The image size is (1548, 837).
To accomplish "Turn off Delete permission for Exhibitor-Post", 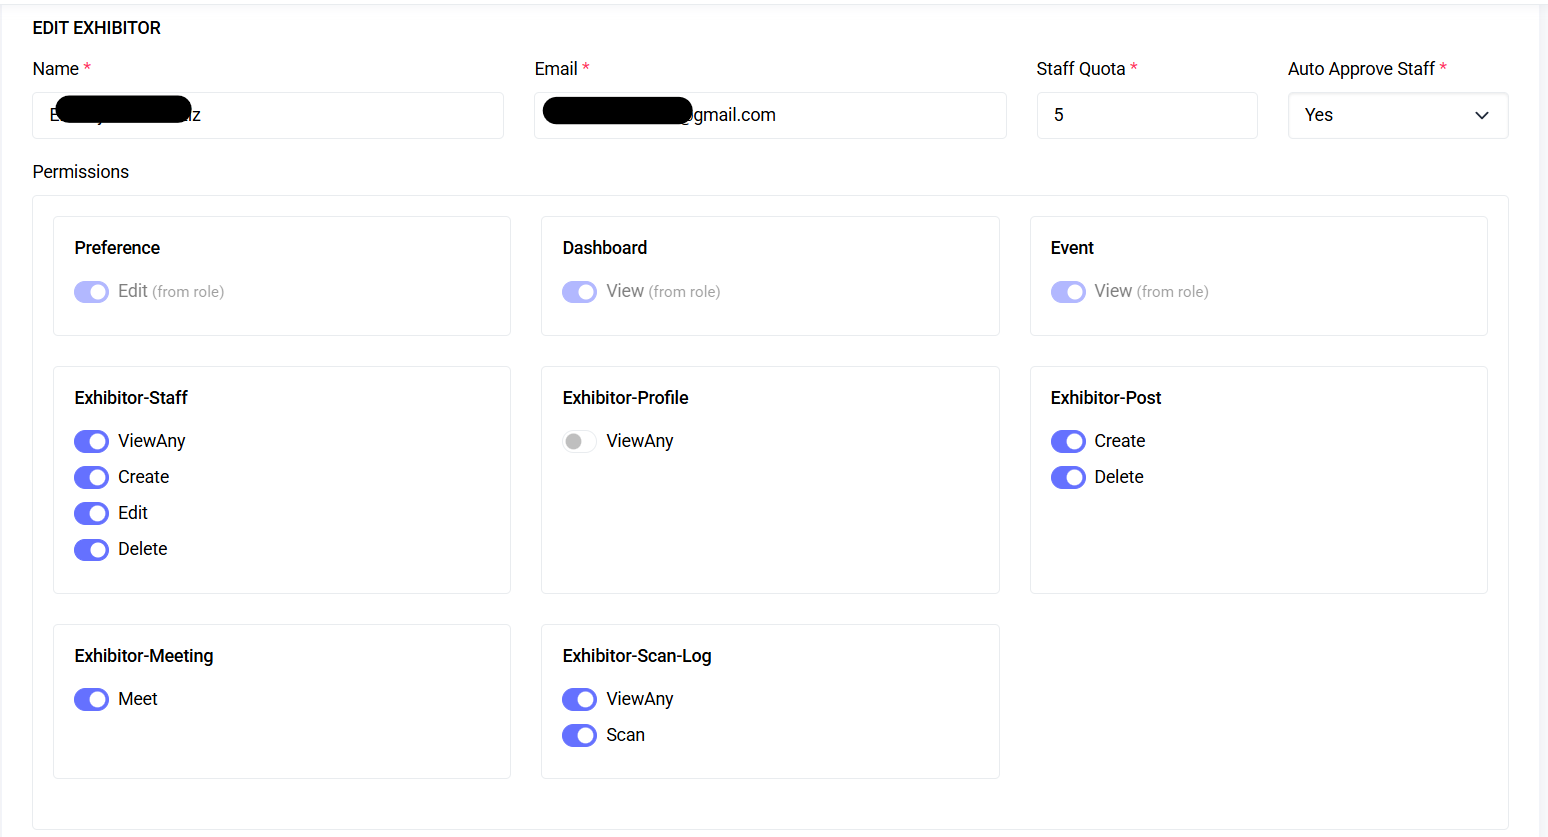I will point(1068,477).
